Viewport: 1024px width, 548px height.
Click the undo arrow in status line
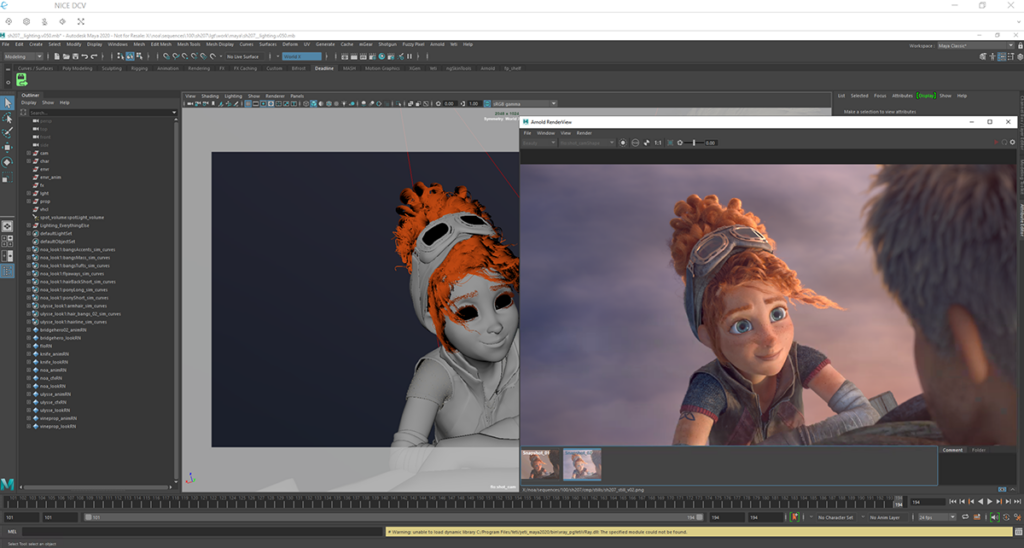click(84, 57)
